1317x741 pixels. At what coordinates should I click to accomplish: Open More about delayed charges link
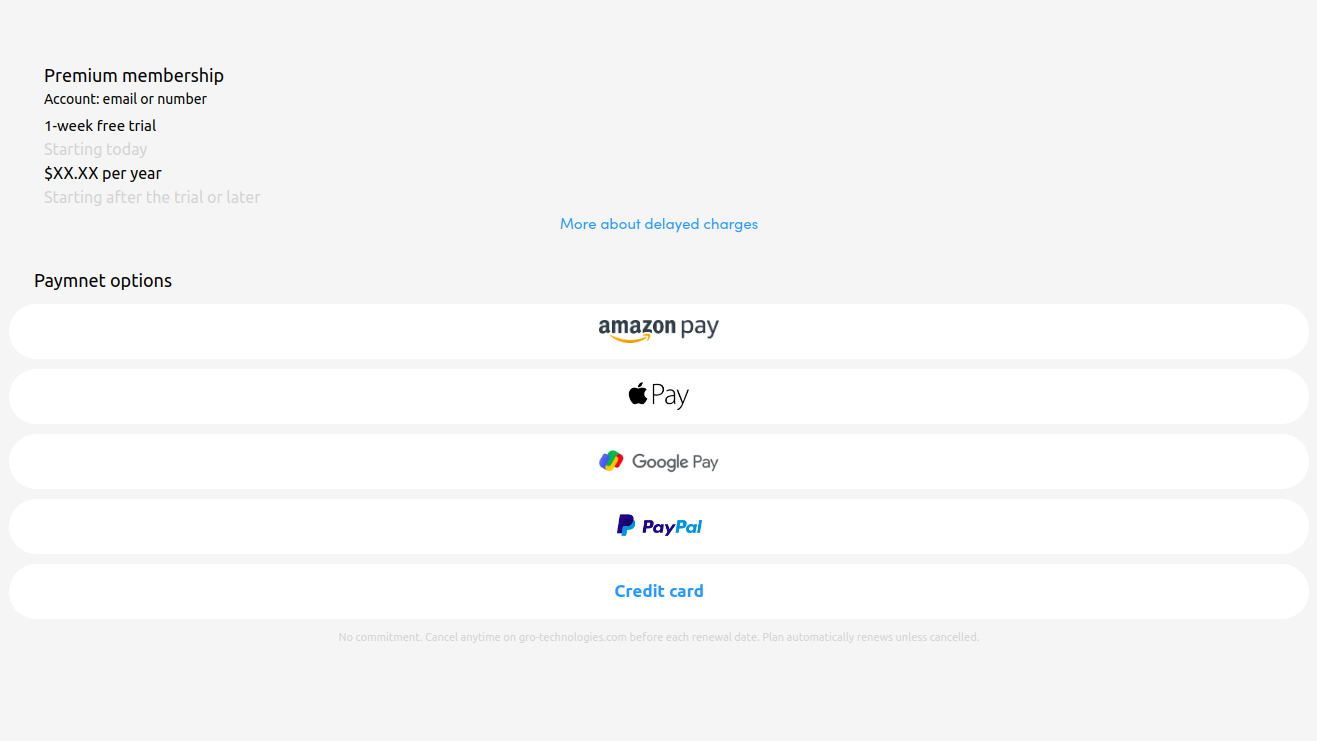(x=659, y=224)
